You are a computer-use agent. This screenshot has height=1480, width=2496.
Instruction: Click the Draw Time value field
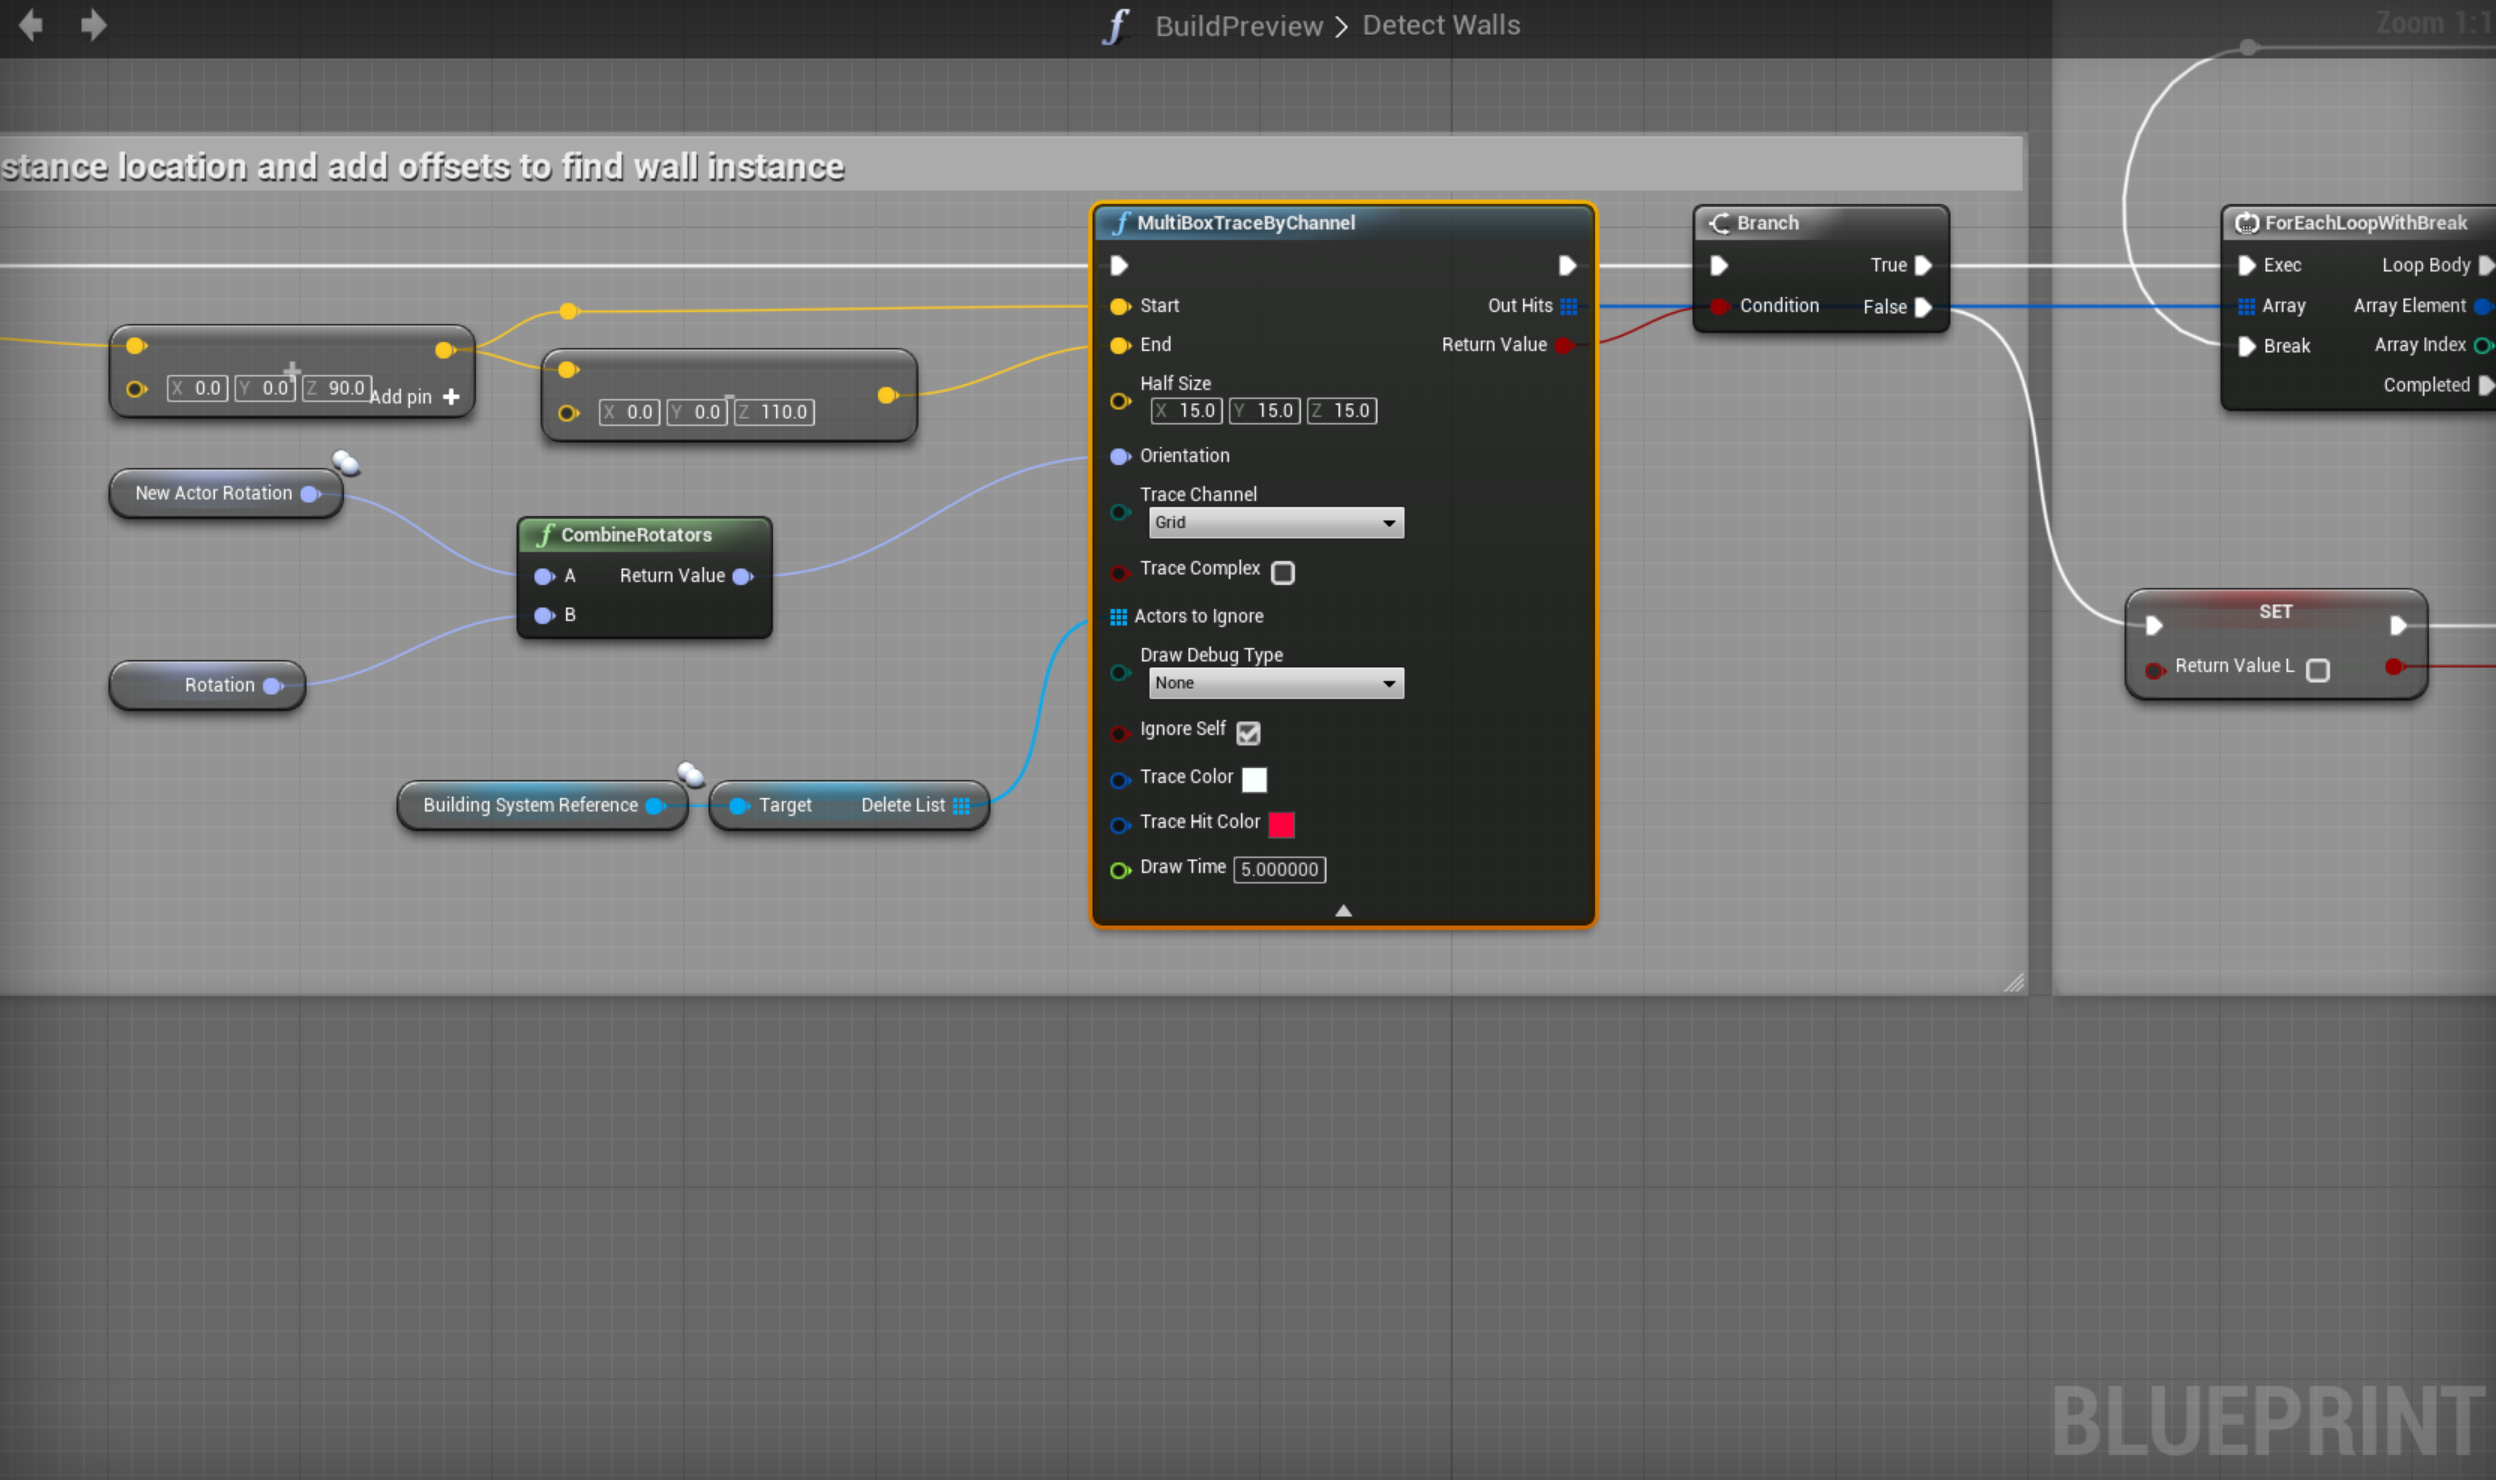[x=1279, y=869]
